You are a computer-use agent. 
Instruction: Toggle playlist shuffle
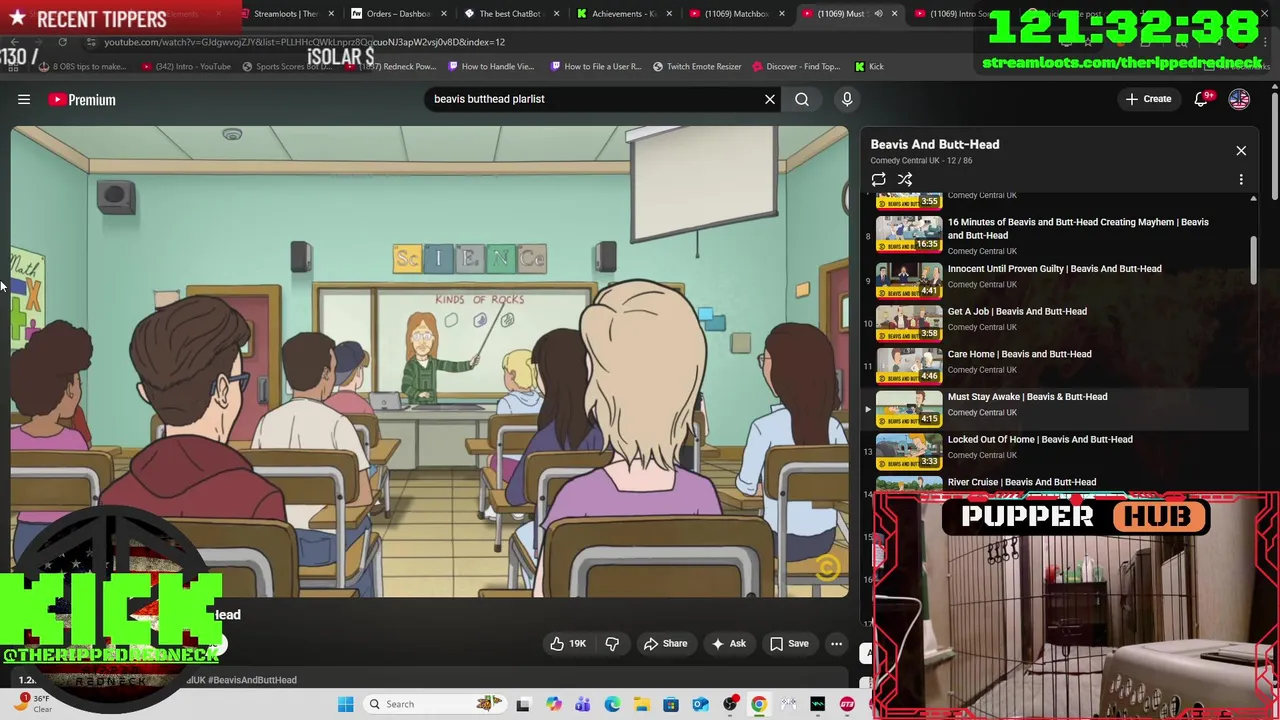pos(905,180)
